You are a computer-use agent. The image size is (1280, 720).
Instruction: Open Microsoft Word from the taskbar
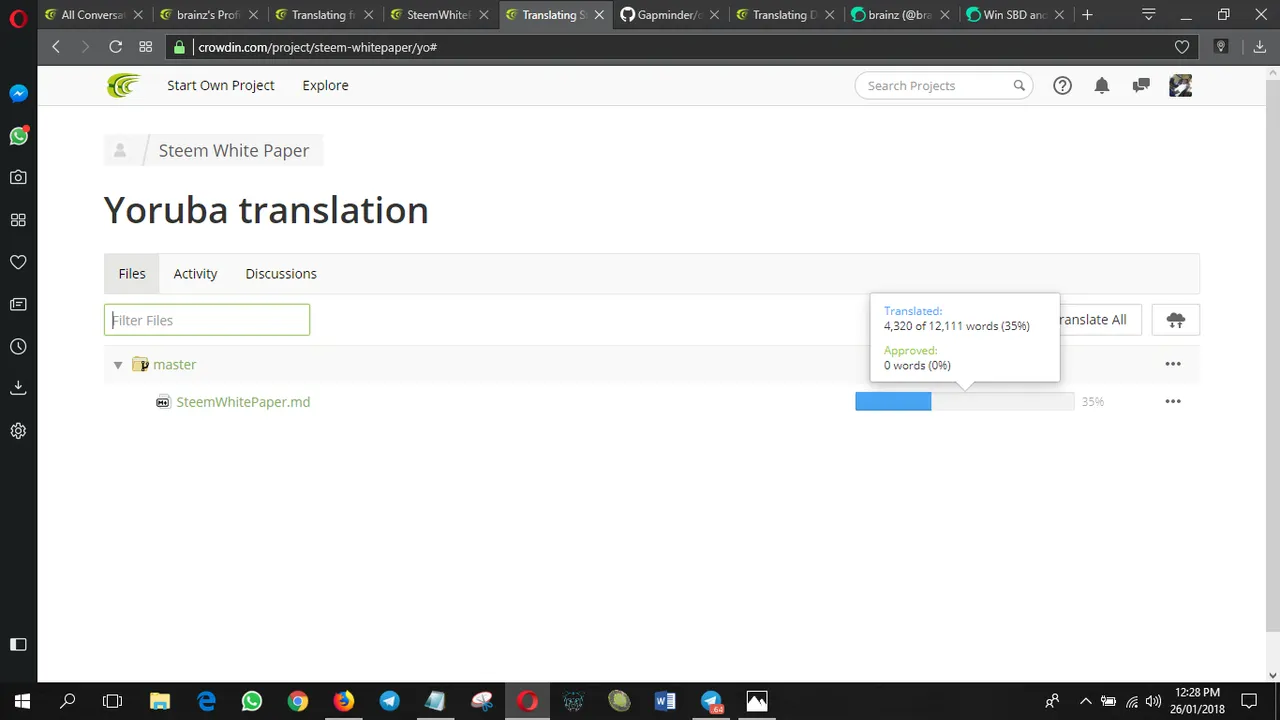(x=665, y=701)
